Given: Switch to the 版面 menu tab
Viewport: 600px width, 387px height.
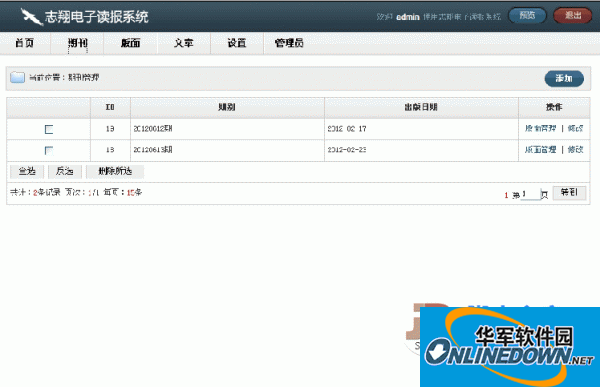Looking at the screenshot, I should pos(130,43).
